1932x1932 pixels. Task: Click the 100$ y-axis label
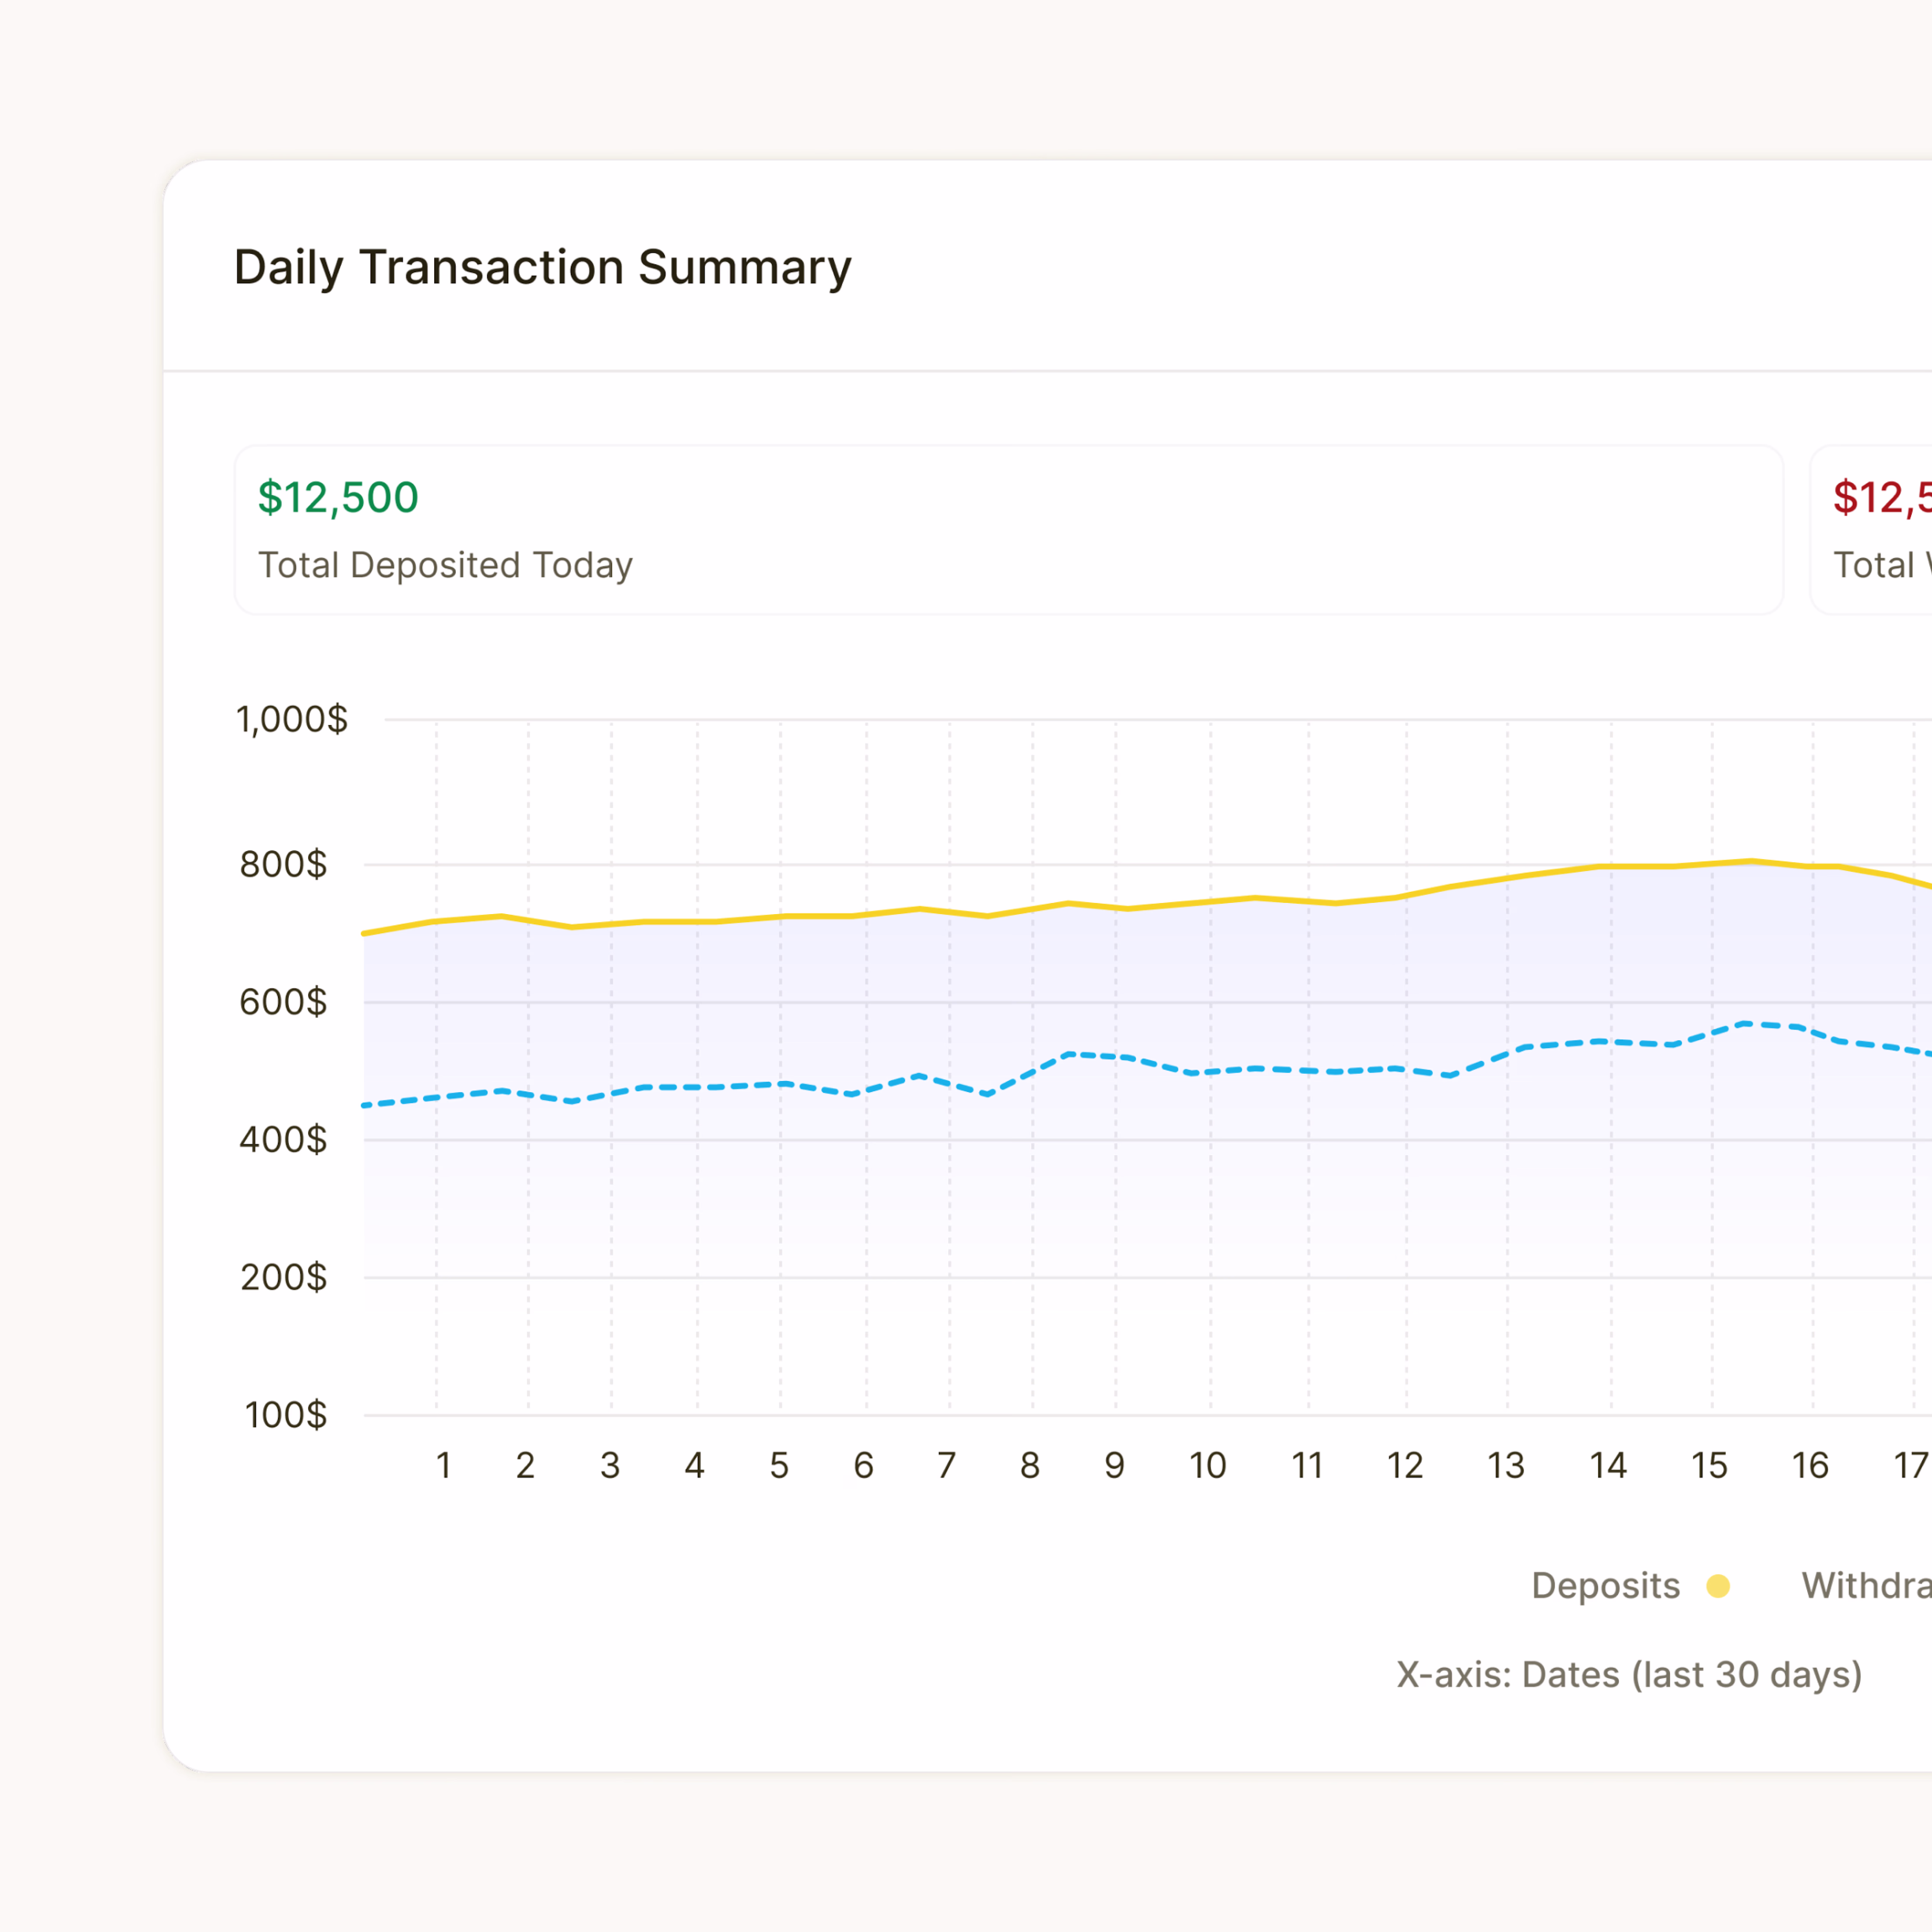pos(286,1415)
